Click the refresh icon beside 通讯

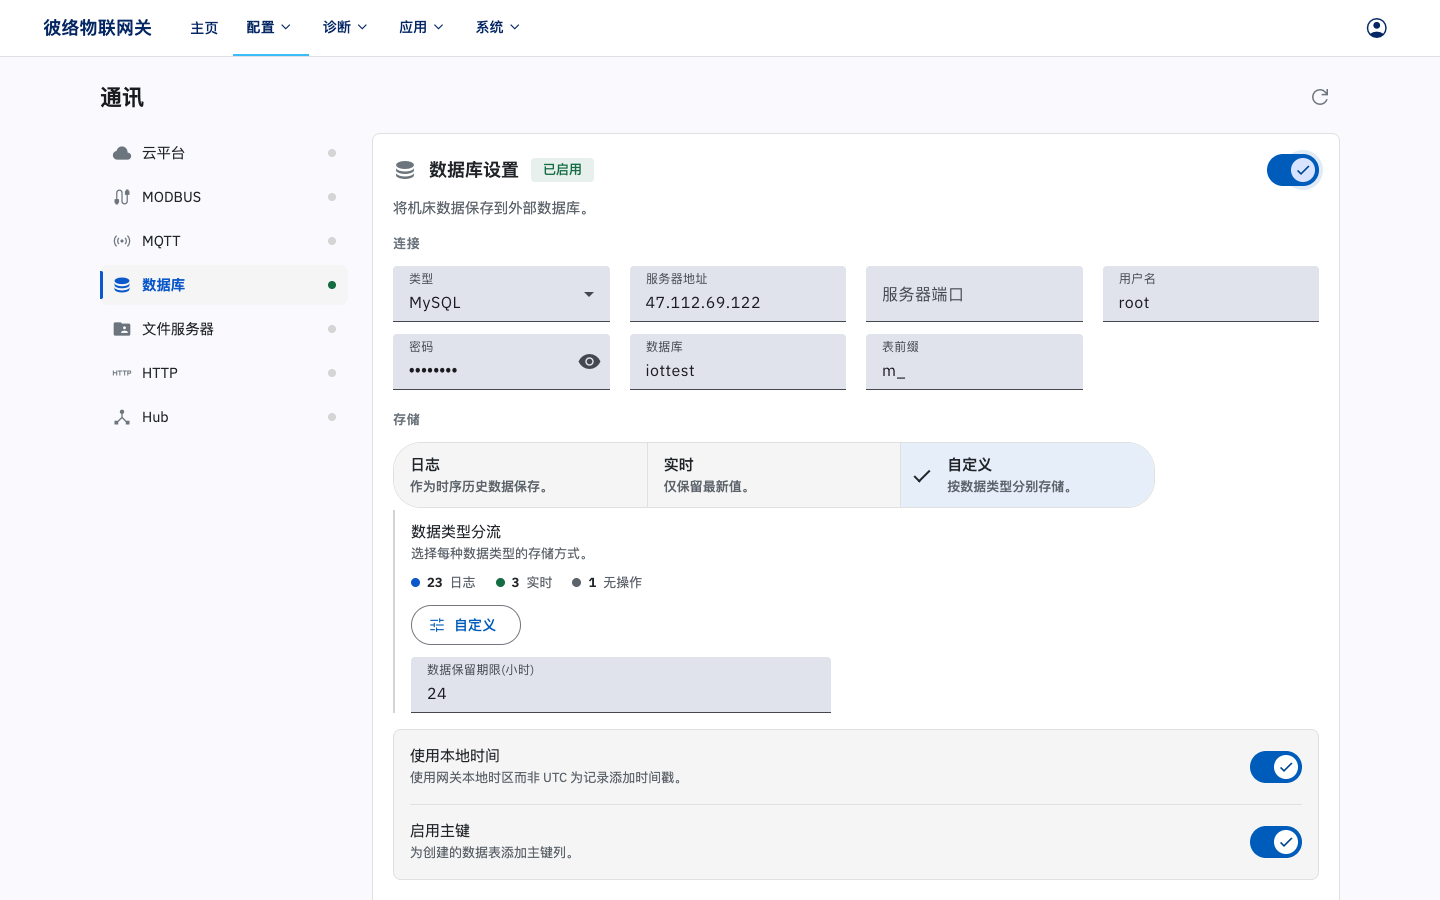pos(1320,97)
